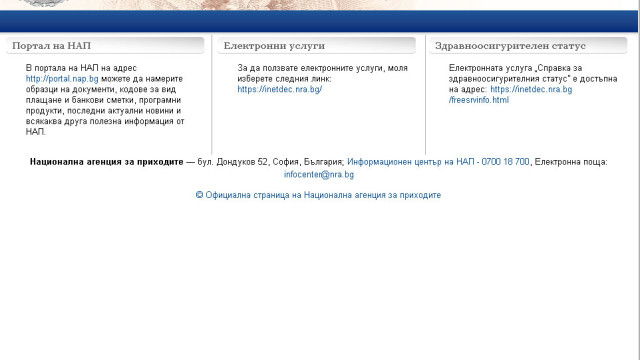Click the bold Национална агенция за приходите text
Screen dimensions: 640x360
(107, 162)
